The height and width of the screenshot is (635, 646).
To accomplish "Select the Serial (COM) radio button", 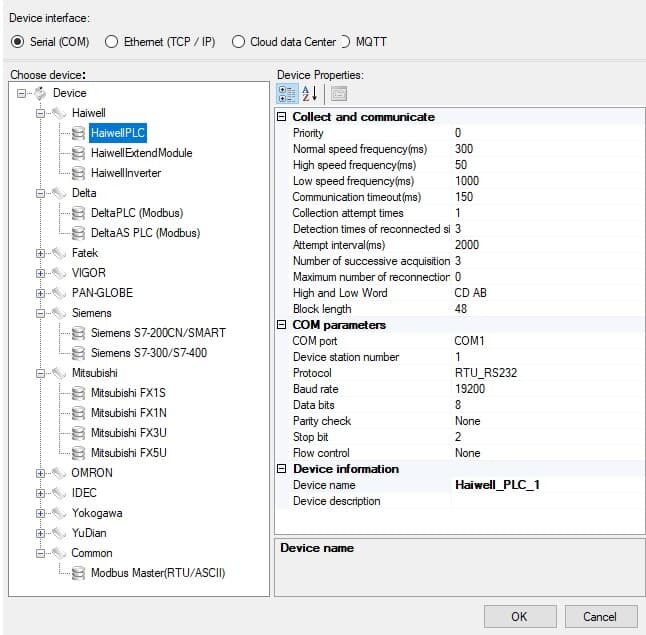I will [x=17, y=42].
